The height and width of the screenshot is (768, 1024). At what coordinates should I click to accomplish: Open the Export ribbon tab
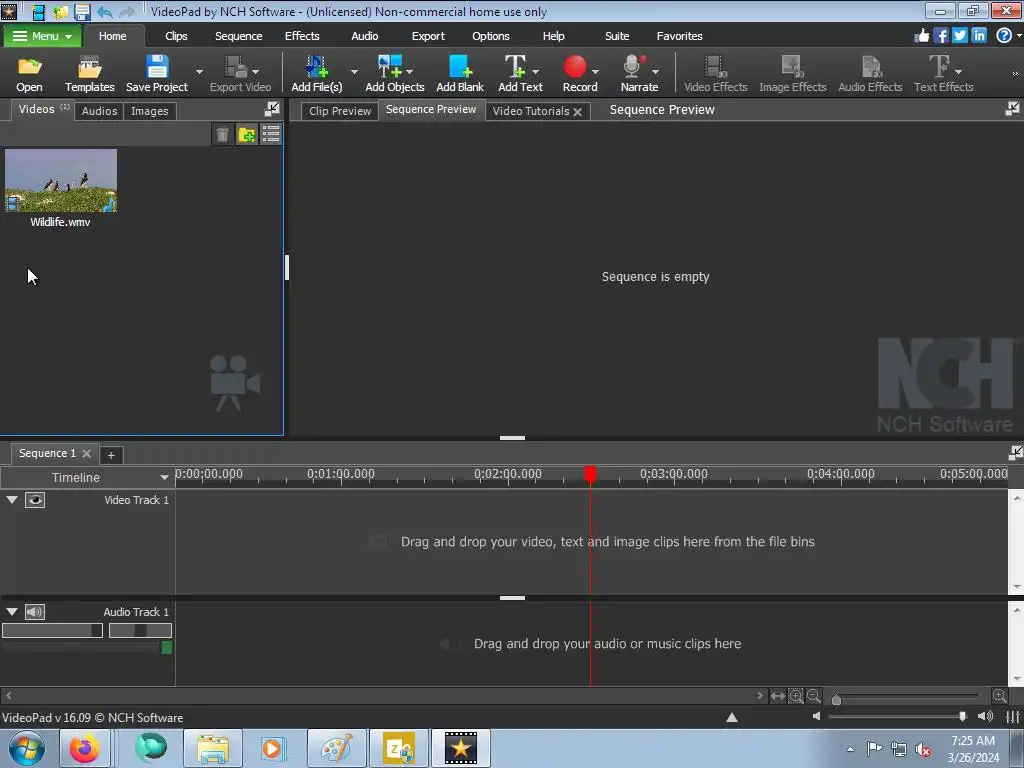tap(428, 36)
